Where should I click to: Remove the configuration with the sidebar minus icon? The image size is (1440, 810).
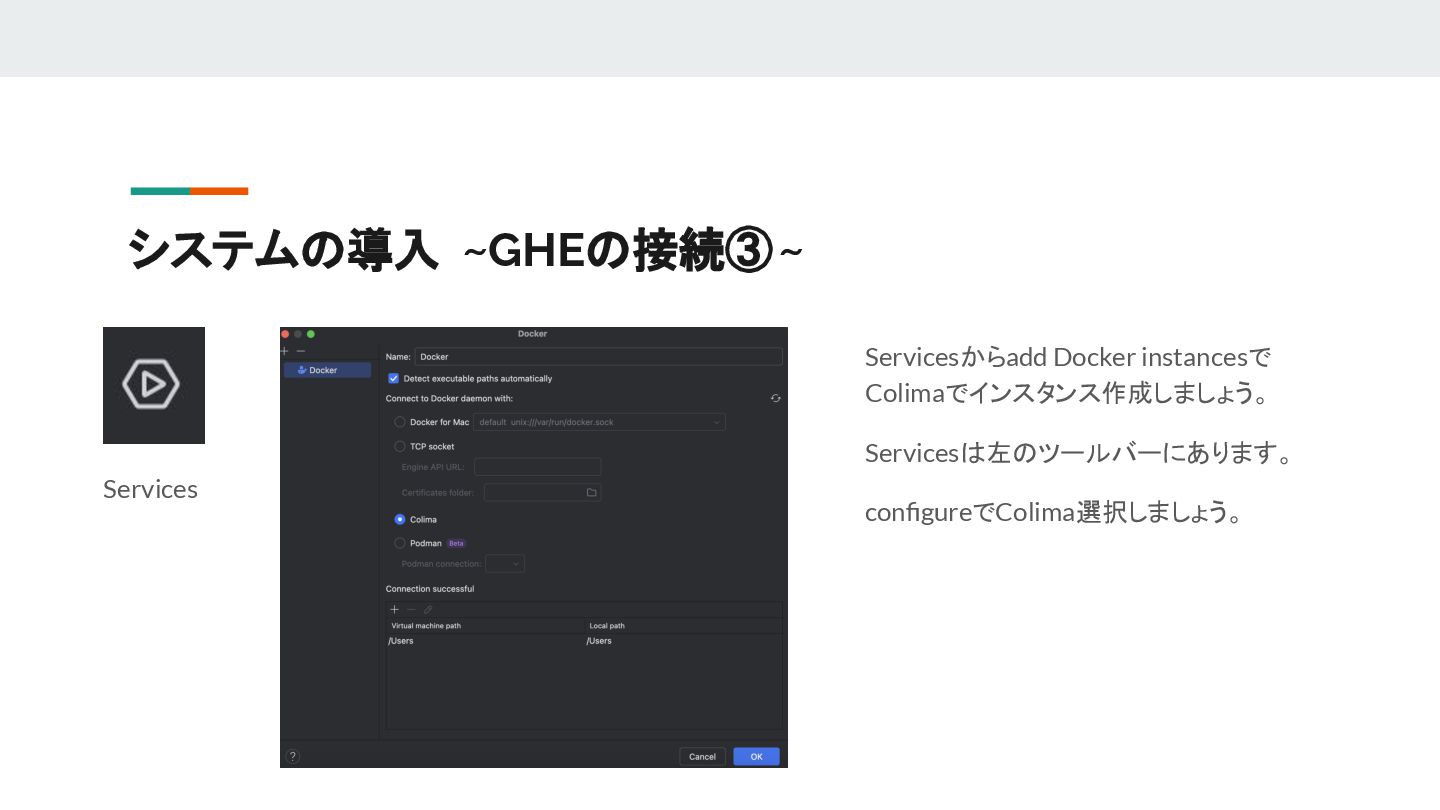tap(301, 351)
